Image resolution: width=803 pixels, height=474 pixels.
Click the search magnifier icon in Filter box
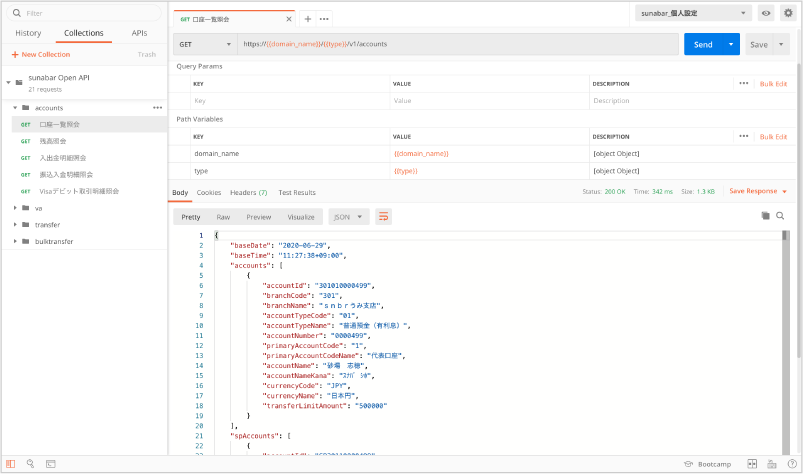tap(17, 13)
